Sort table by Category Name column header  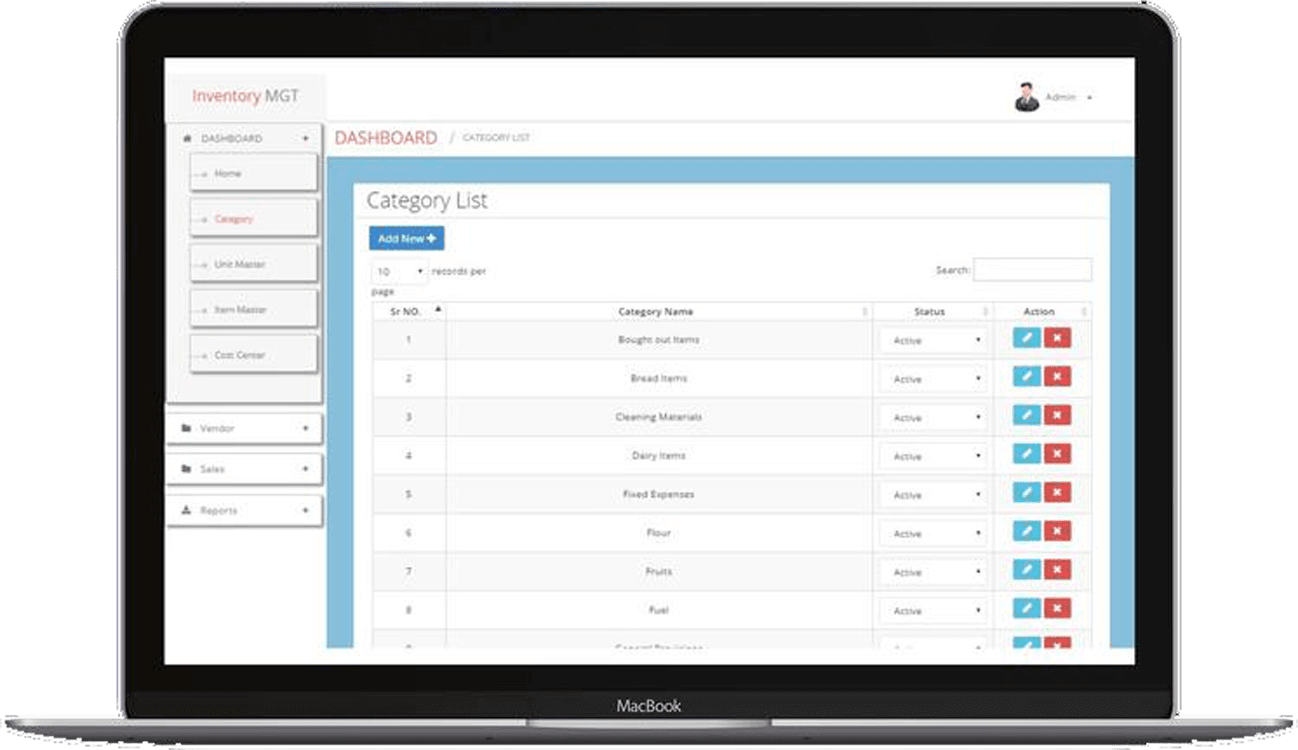(656, 312)
